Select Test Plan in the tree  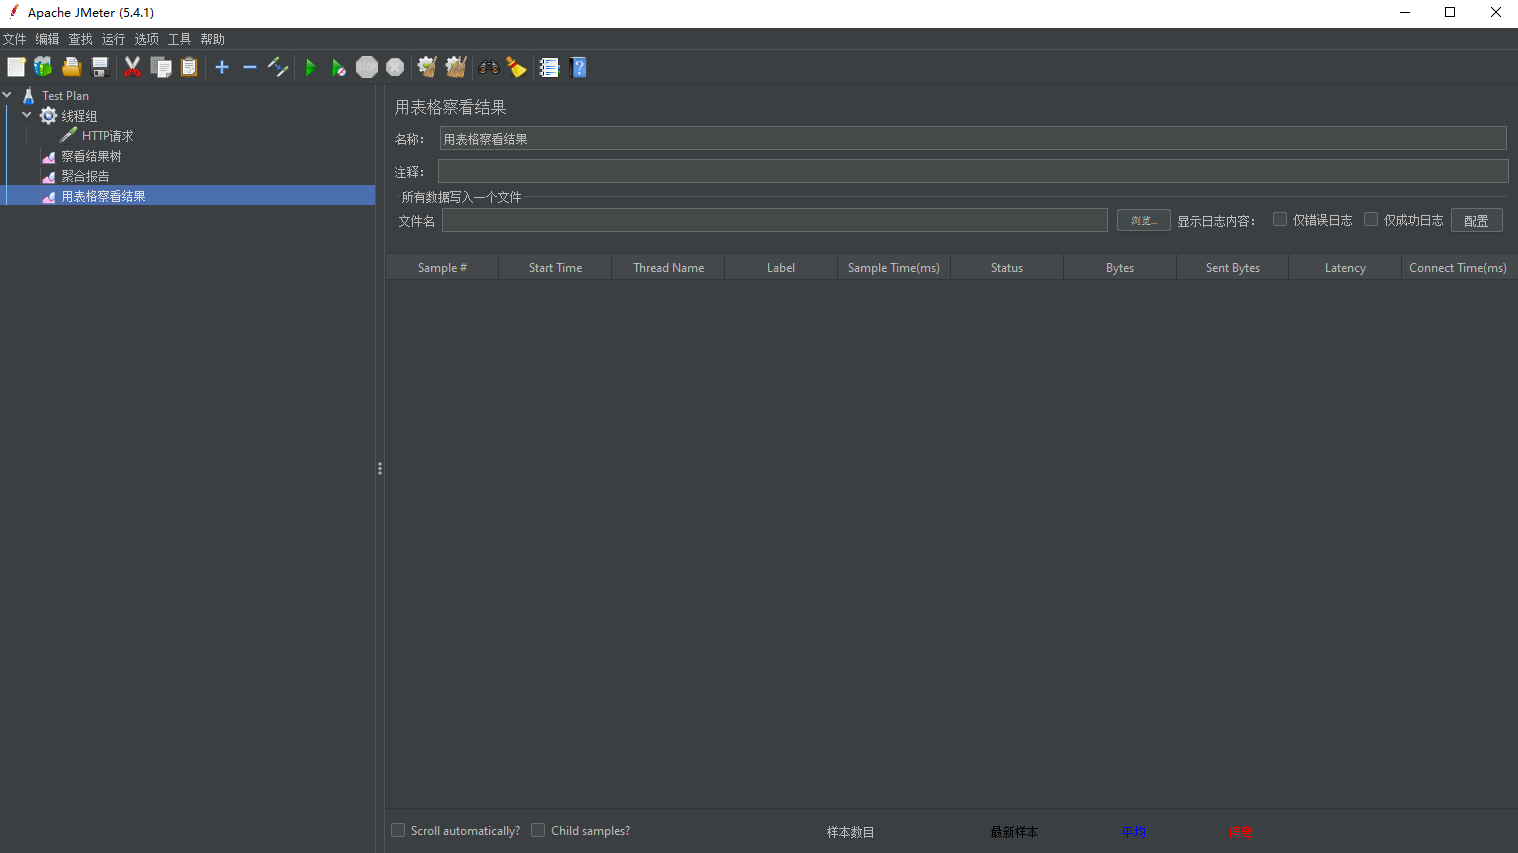(x=65, y=96)
